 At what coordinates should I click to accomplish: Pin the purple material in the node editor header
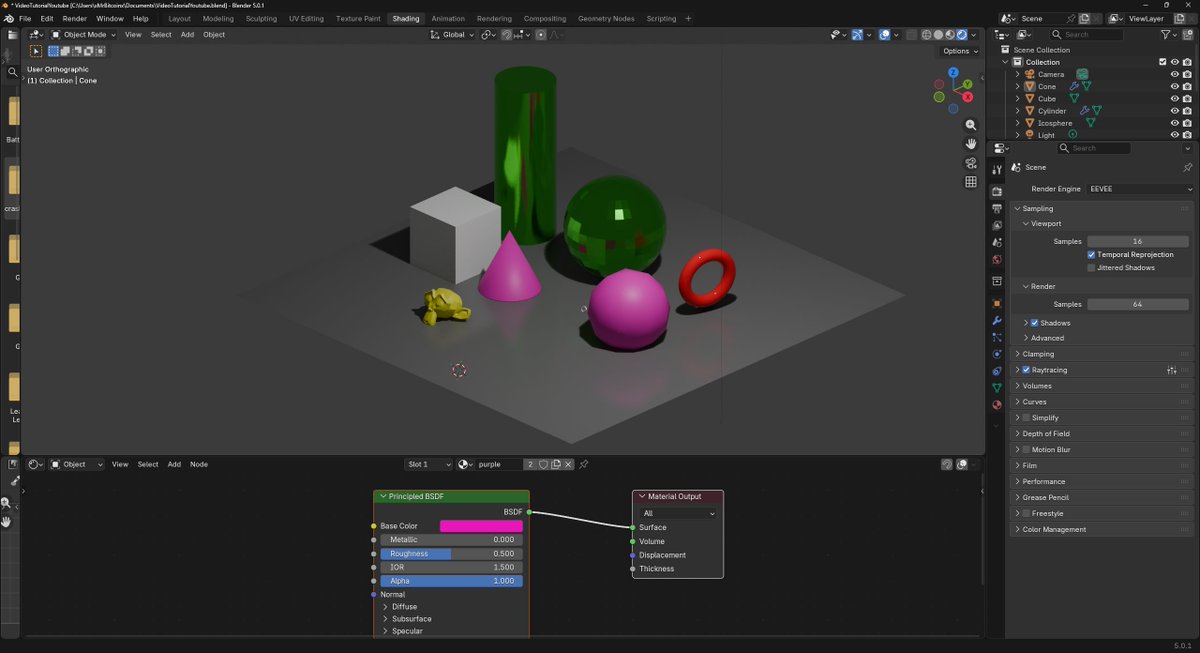click(584, 464)
